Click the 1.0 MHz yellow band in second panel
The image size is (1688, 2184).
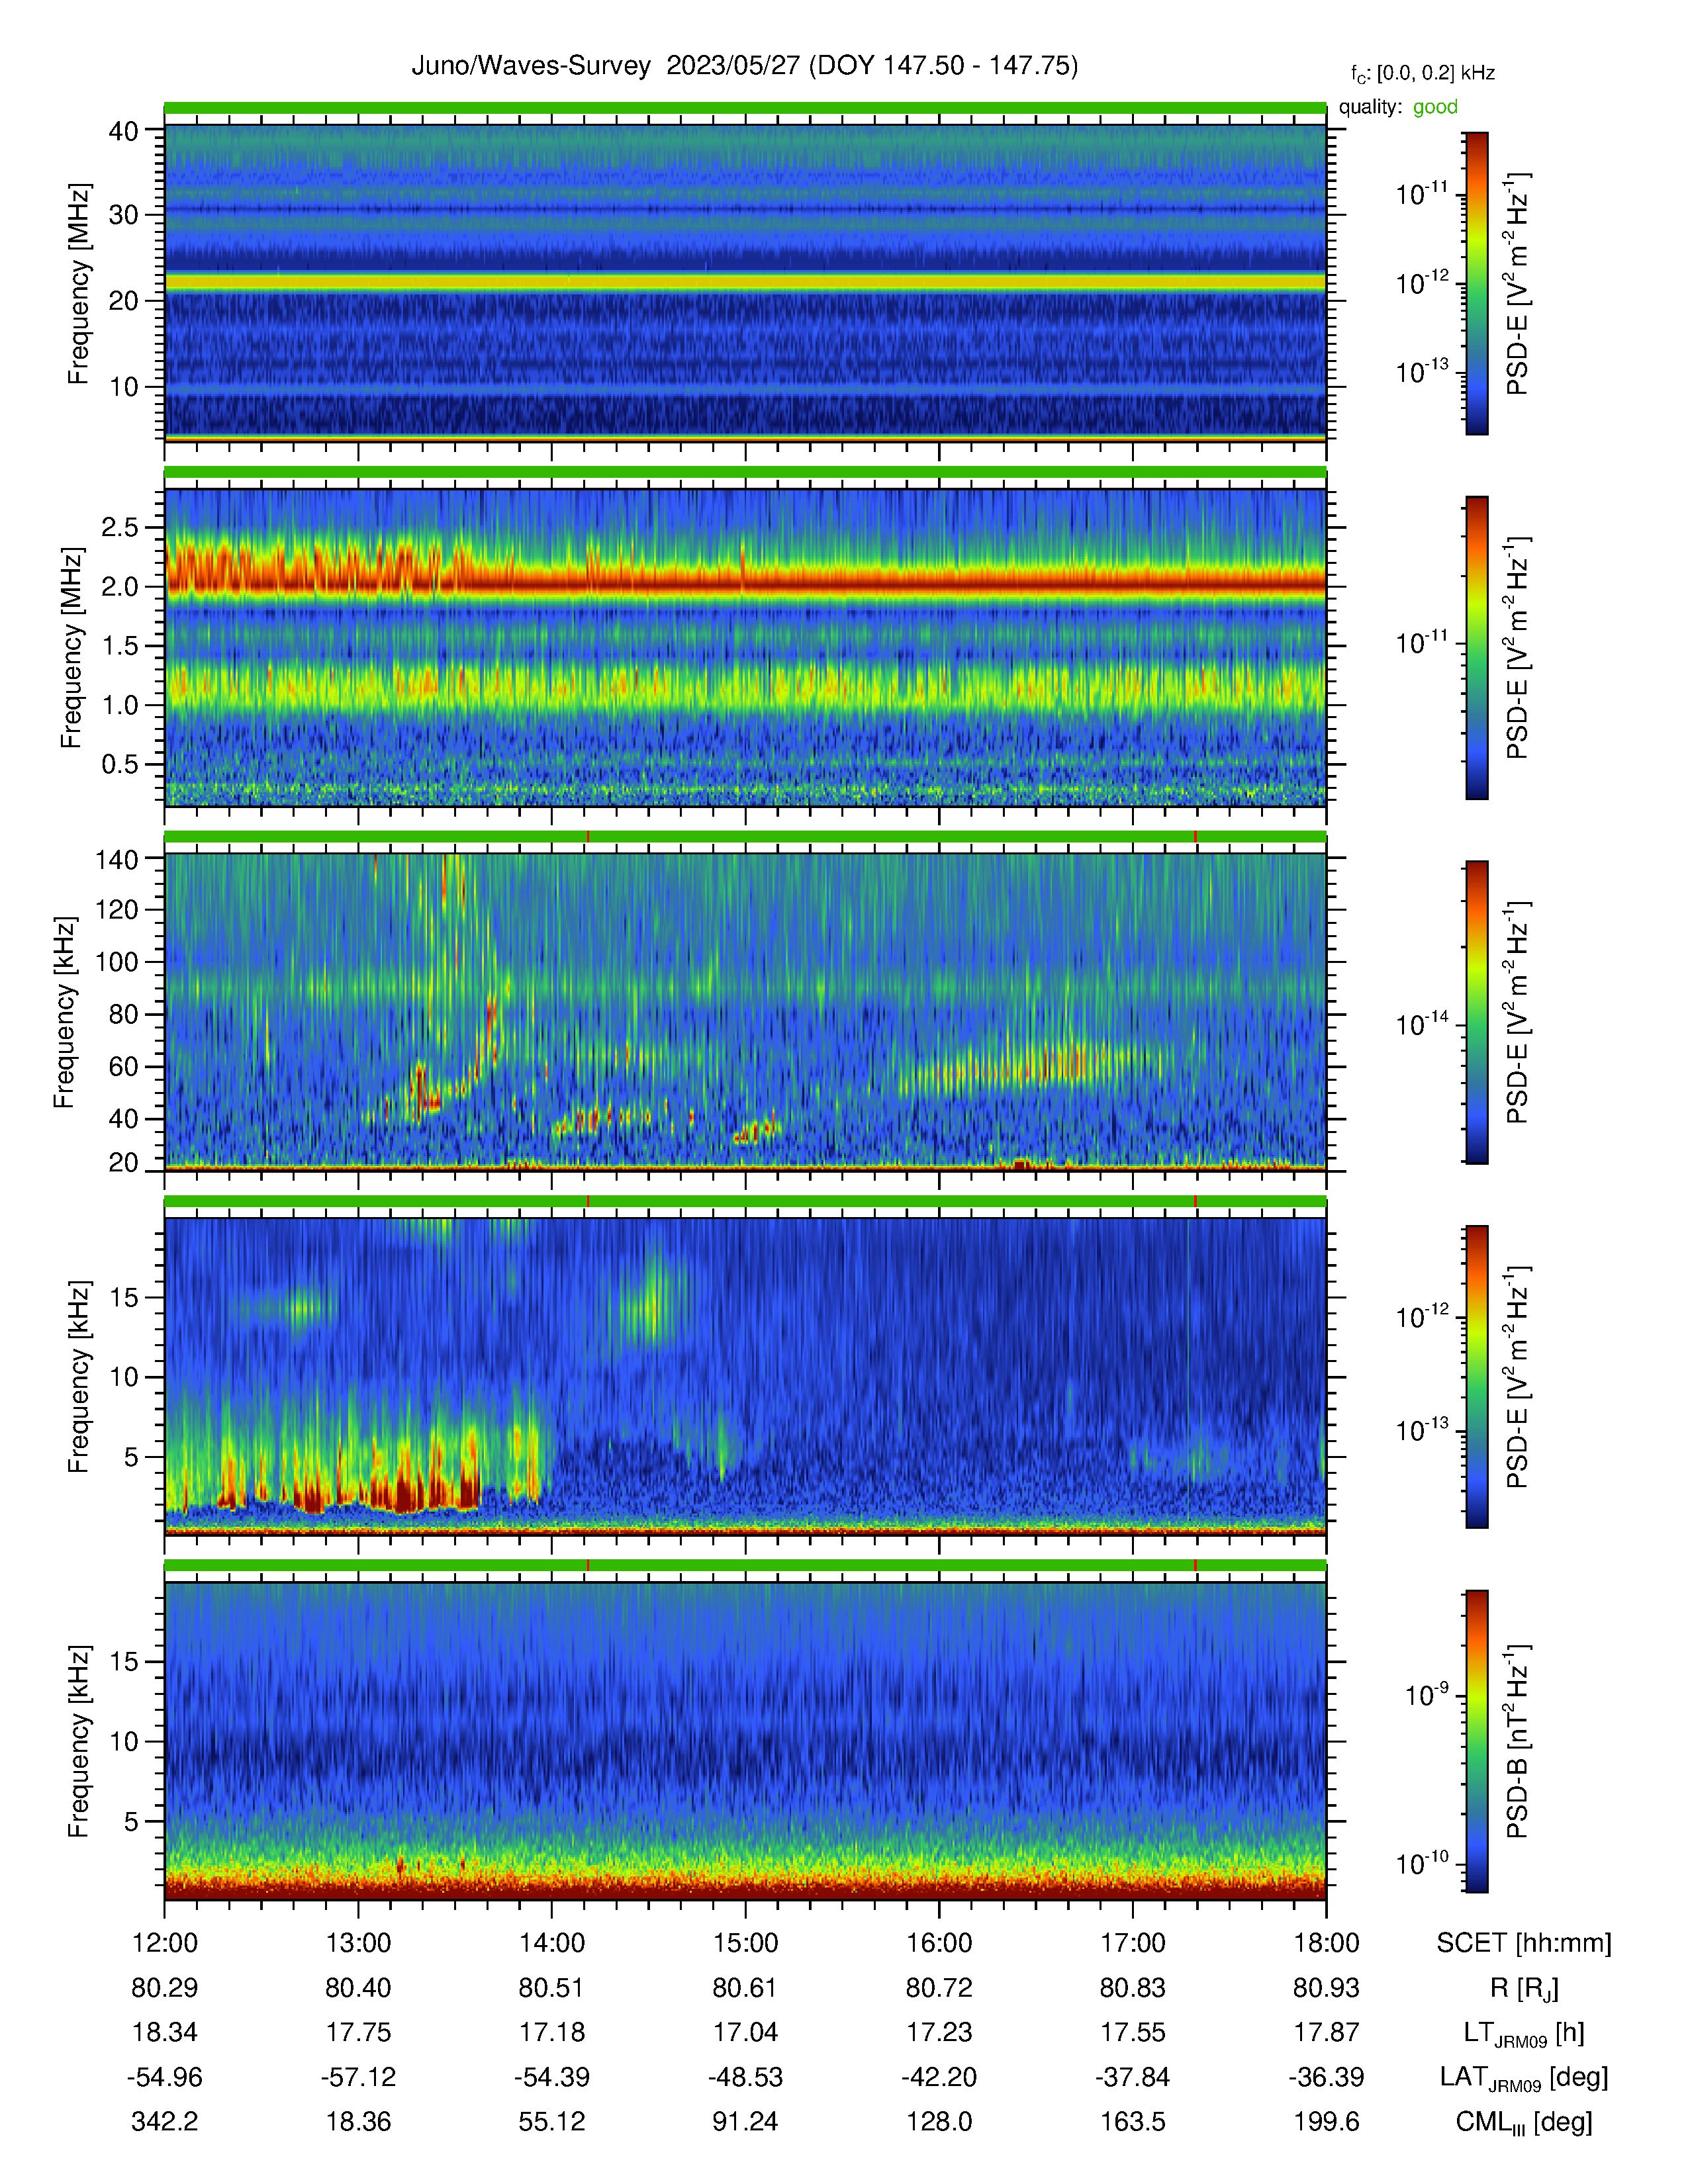[x=745, y=686]
